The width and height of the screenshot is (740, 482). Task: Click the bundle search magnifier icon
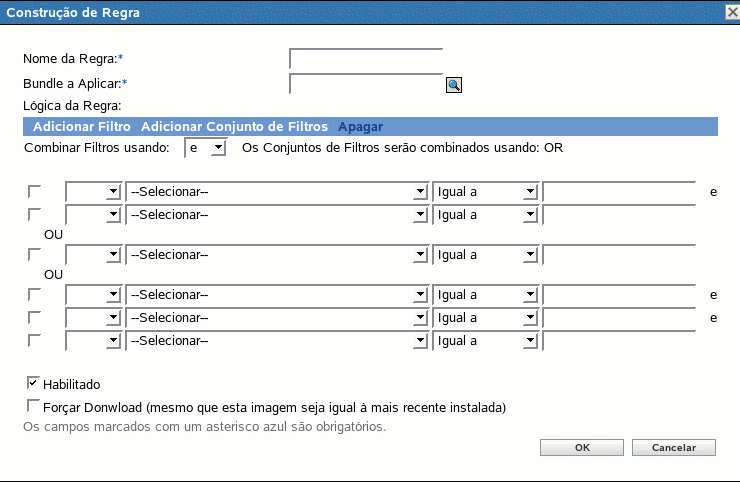[453, 85]
